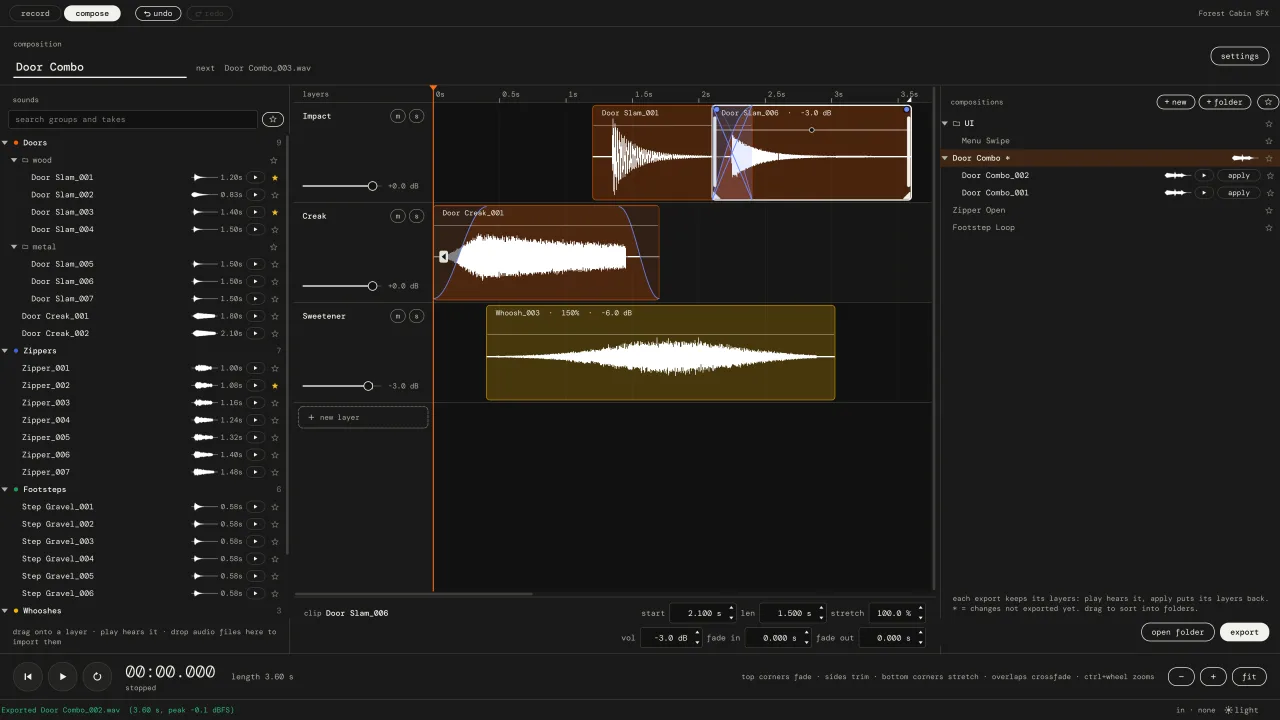Star the Menu Swipe composition
The image size is (1280, 720).
1269,141
